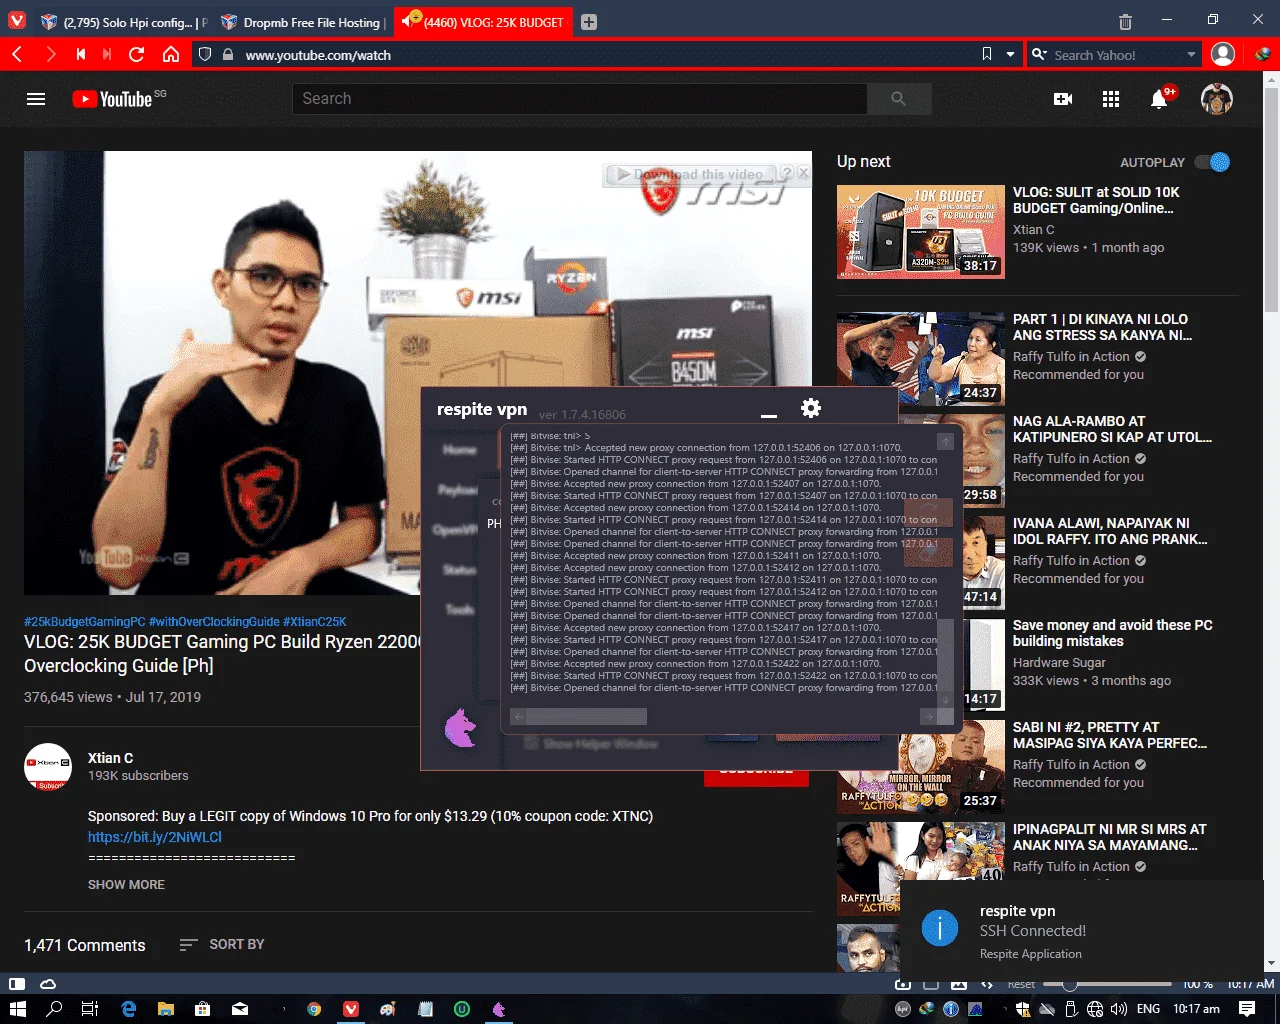The width and height of the screenshot is (1280, 1024).
Task: Open a new browser tab
Action: coord(589,22)
